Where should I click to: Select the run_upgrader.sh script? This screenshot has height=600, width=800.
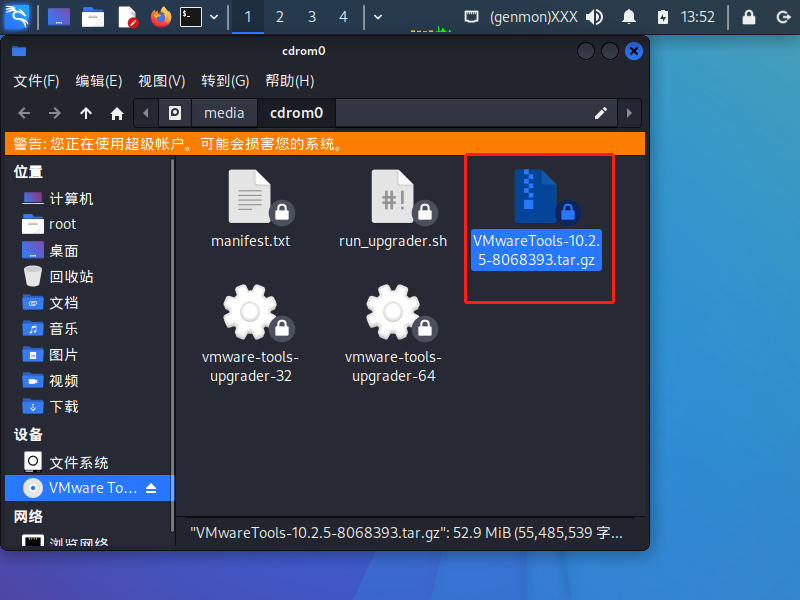click(x=393, y=209)
